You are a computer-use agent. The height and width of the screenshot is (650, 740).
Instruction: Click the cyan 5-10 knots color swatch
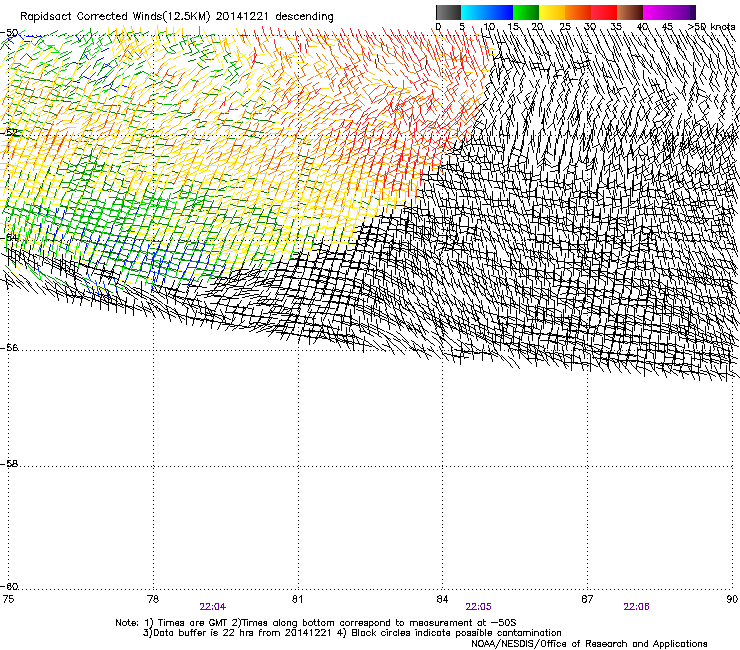click(474, 12)
